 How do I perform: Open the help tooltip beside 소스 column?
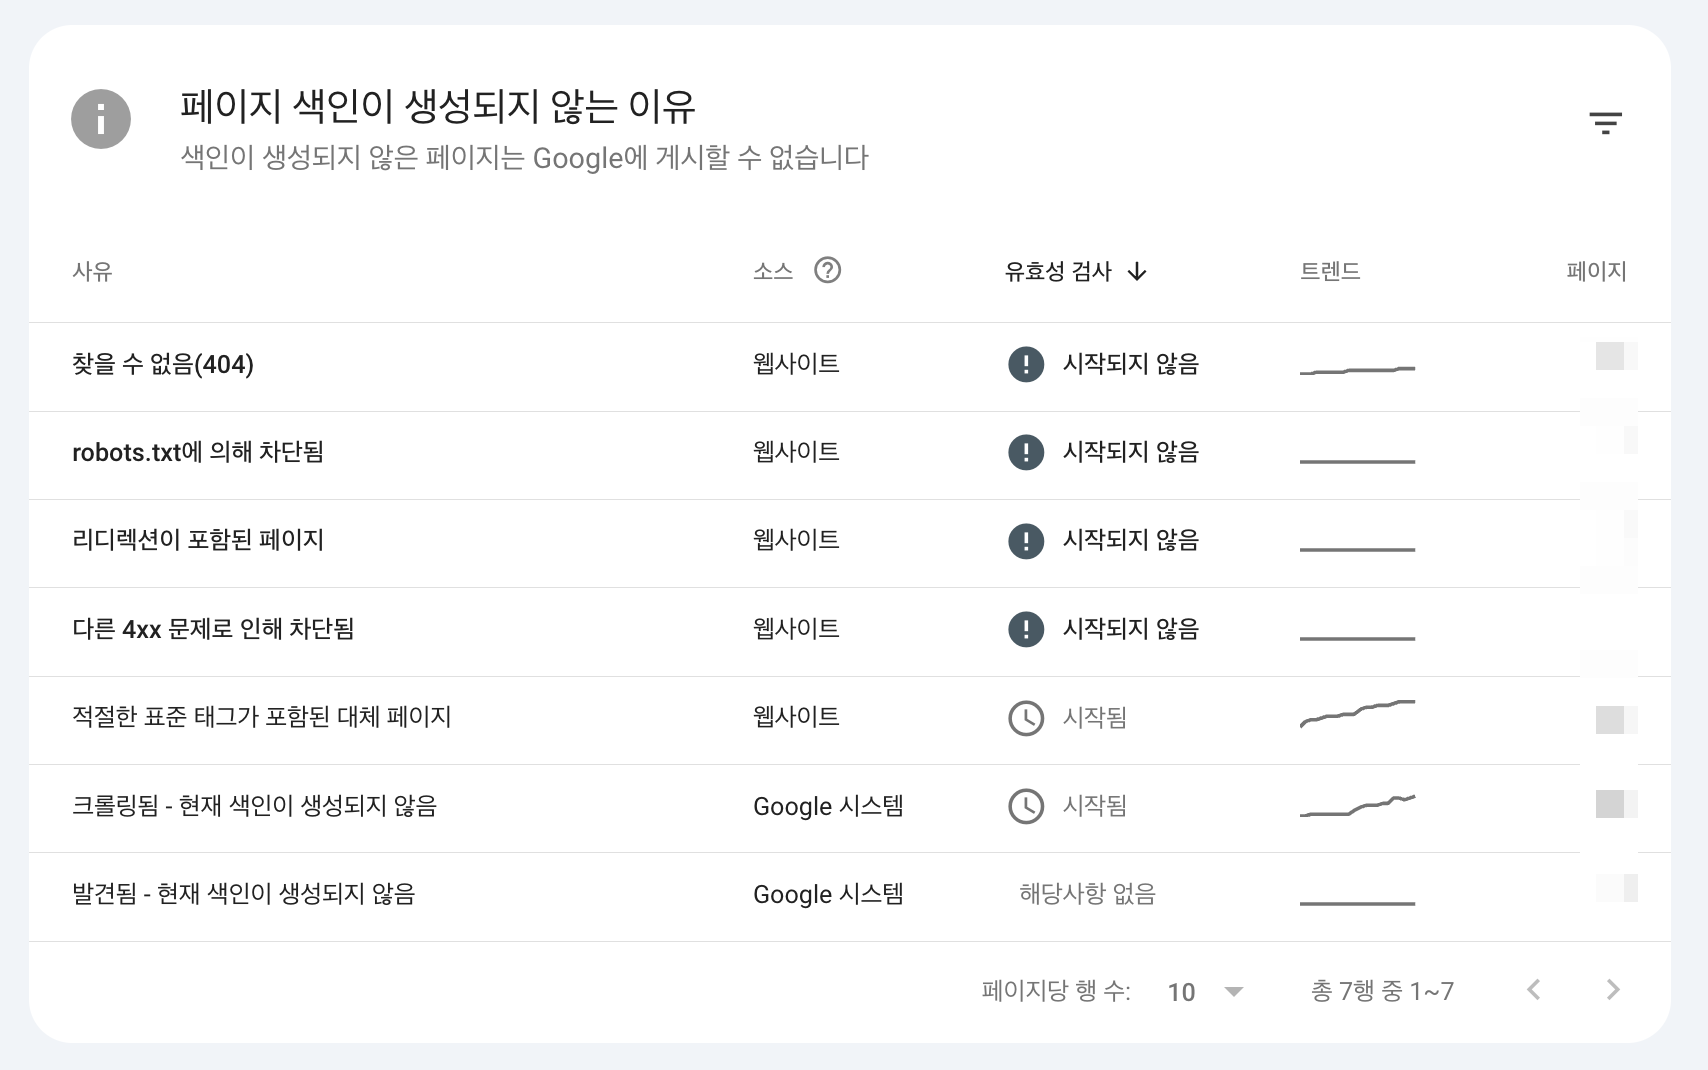(829, 270)
